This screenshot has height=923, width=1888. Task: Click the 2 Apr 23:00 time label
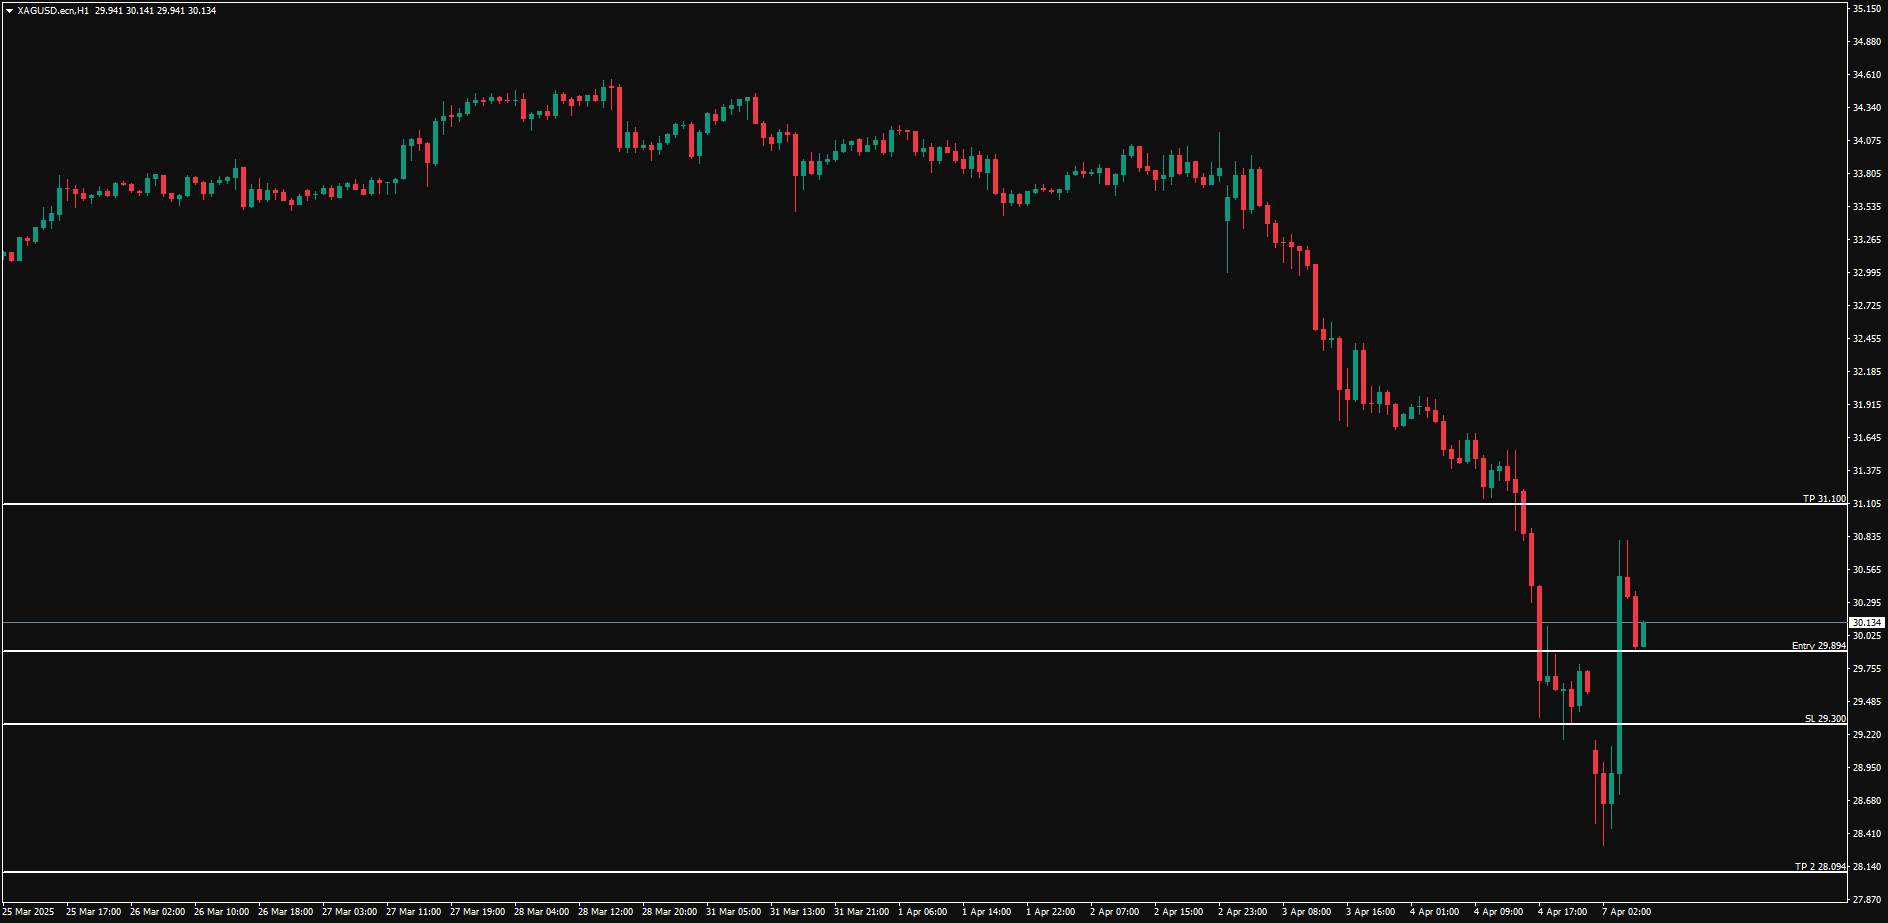[x=1242, y=912]
